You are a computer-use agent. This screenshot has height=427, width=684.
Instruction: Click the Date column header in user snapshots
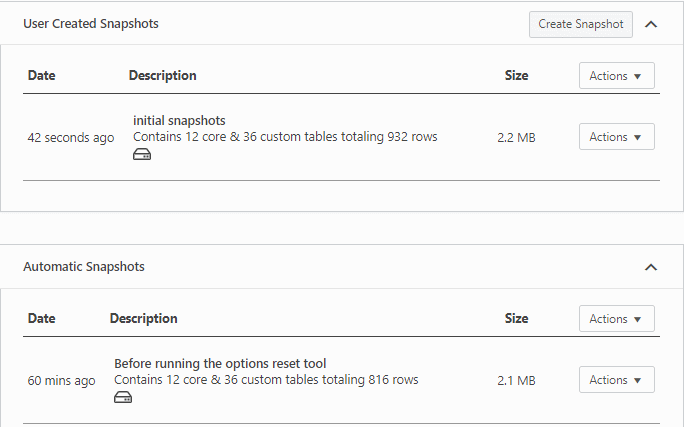click(41, 76)
